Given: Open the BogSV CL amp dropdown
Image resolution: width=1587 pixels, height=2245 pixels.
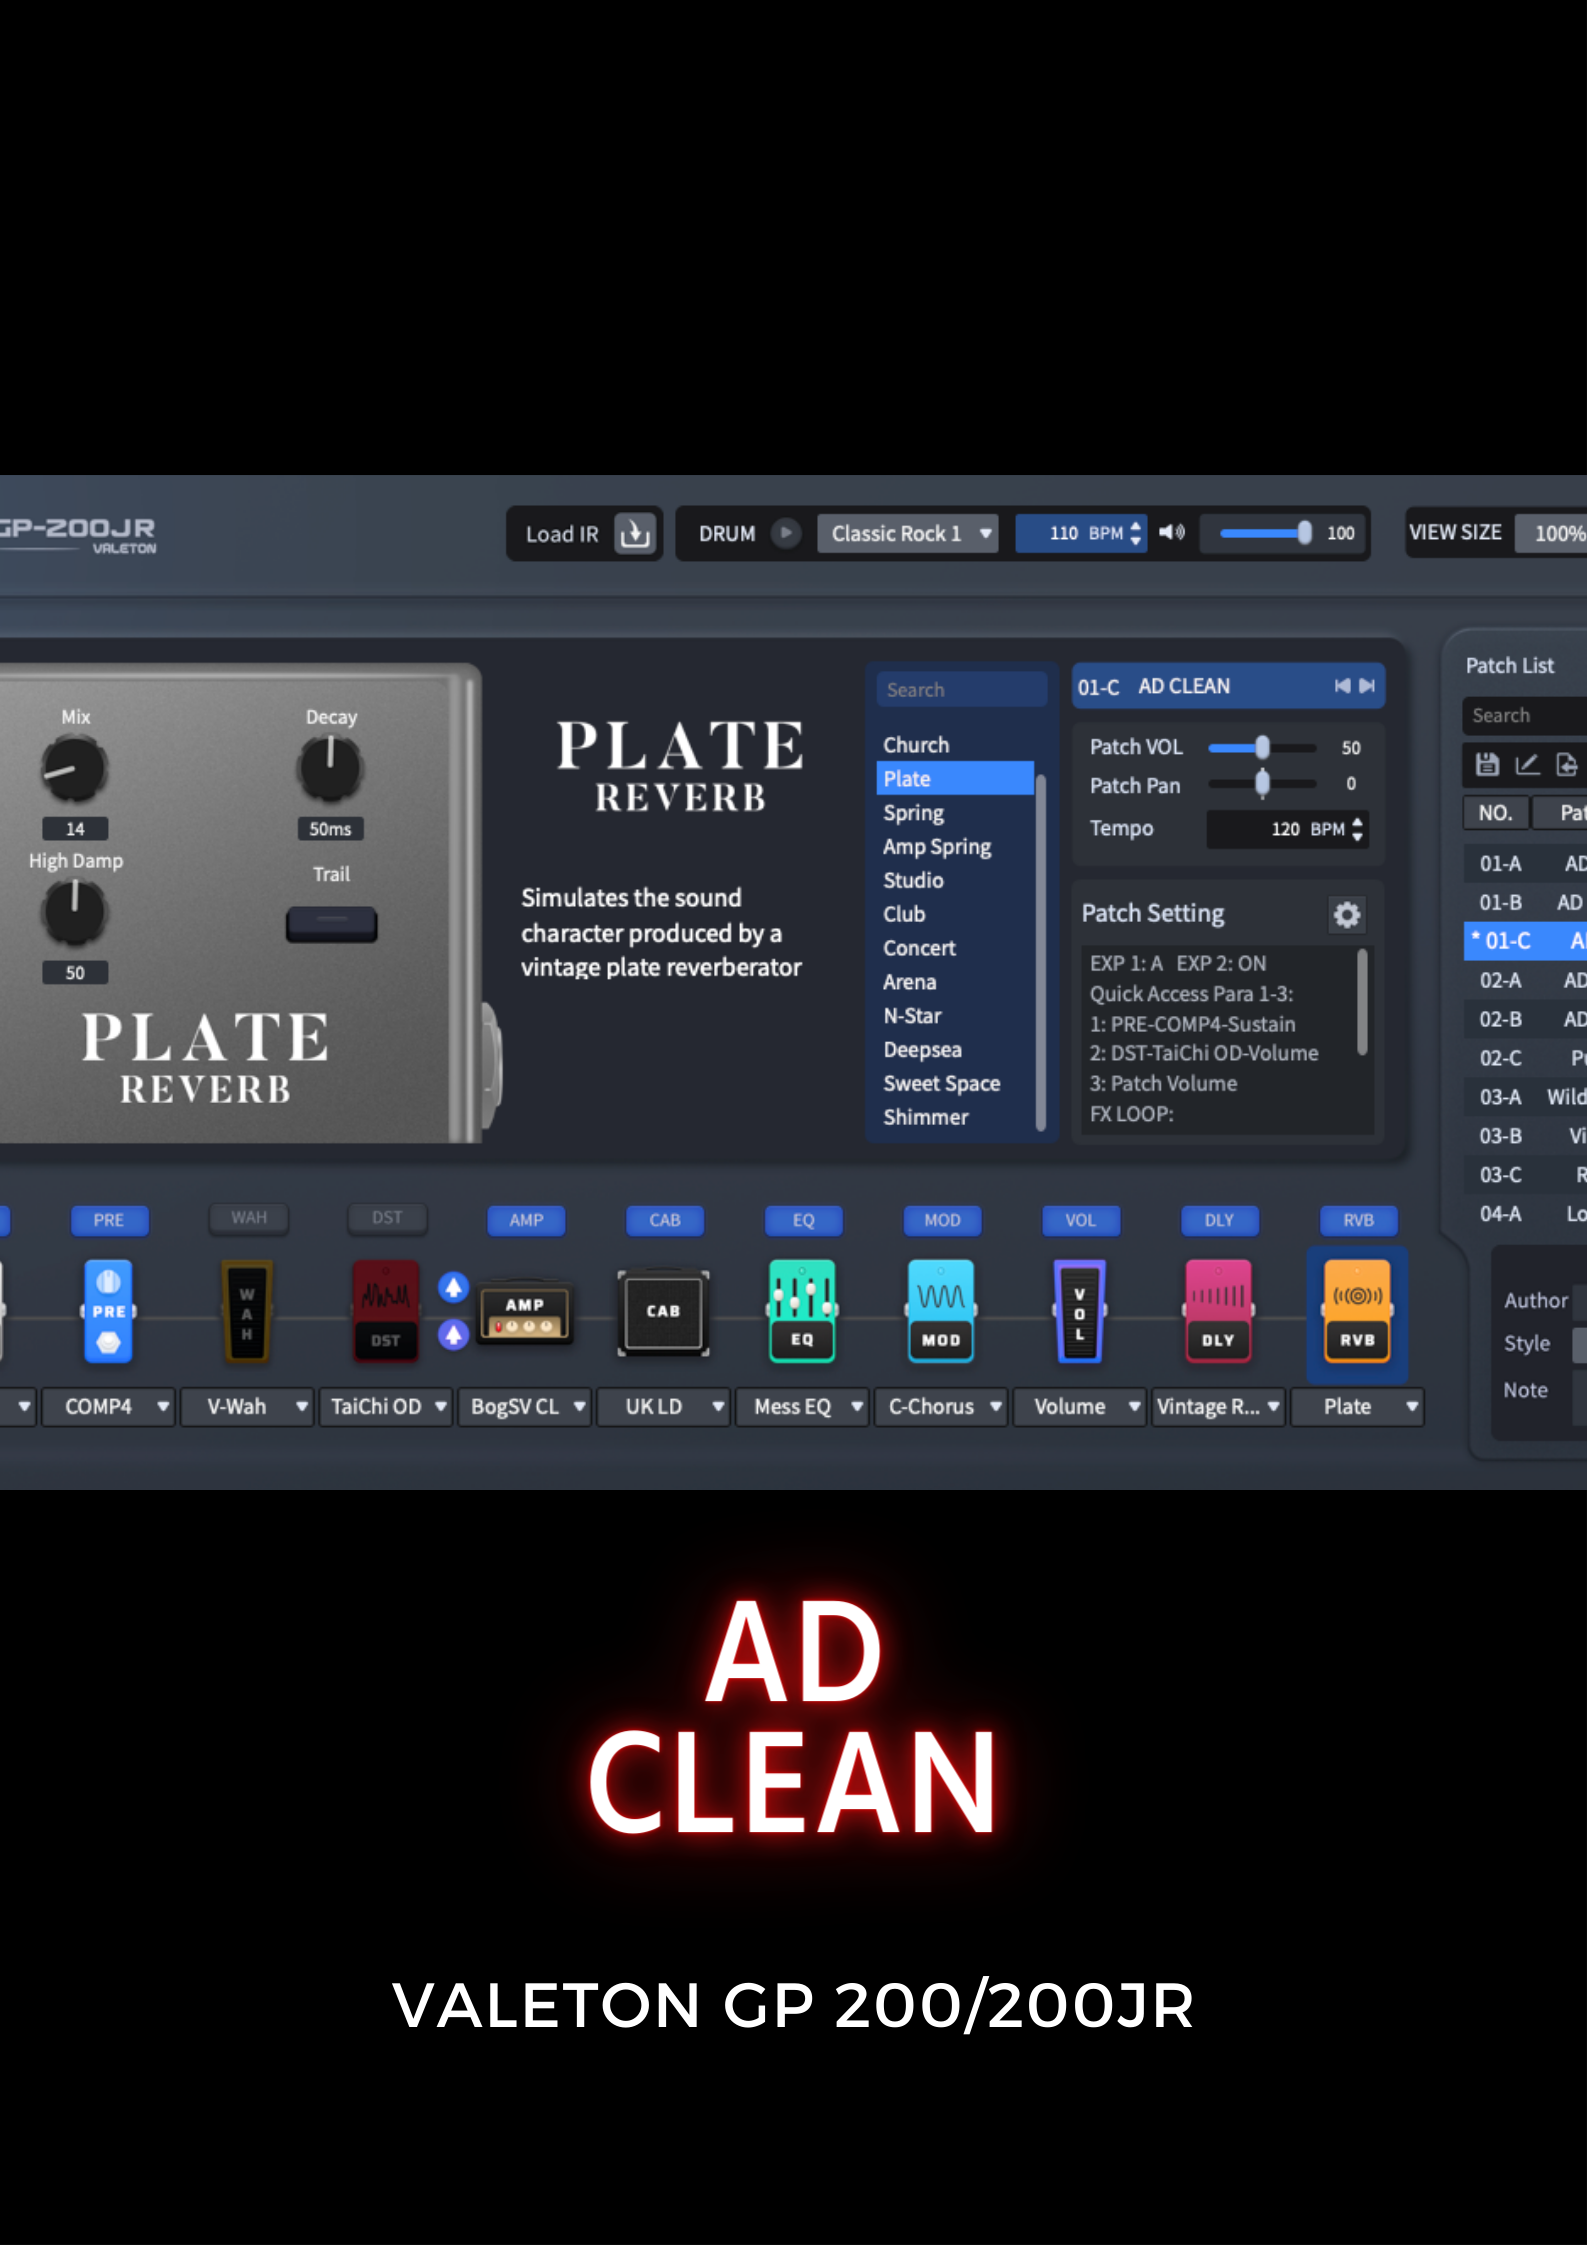Looking at the screenshot, I should (x=525, y=1406).
